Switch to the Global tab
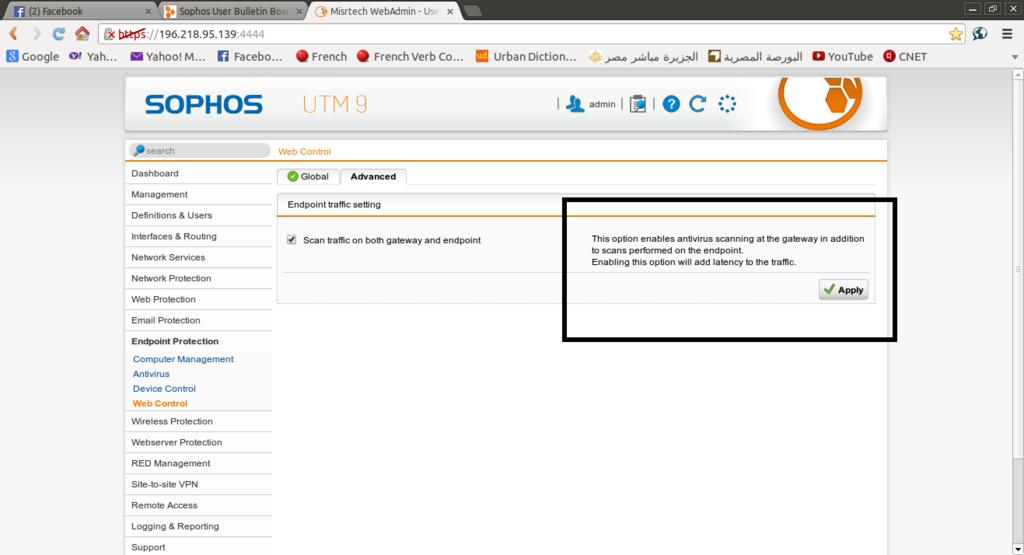 click(x=308, y=176)
